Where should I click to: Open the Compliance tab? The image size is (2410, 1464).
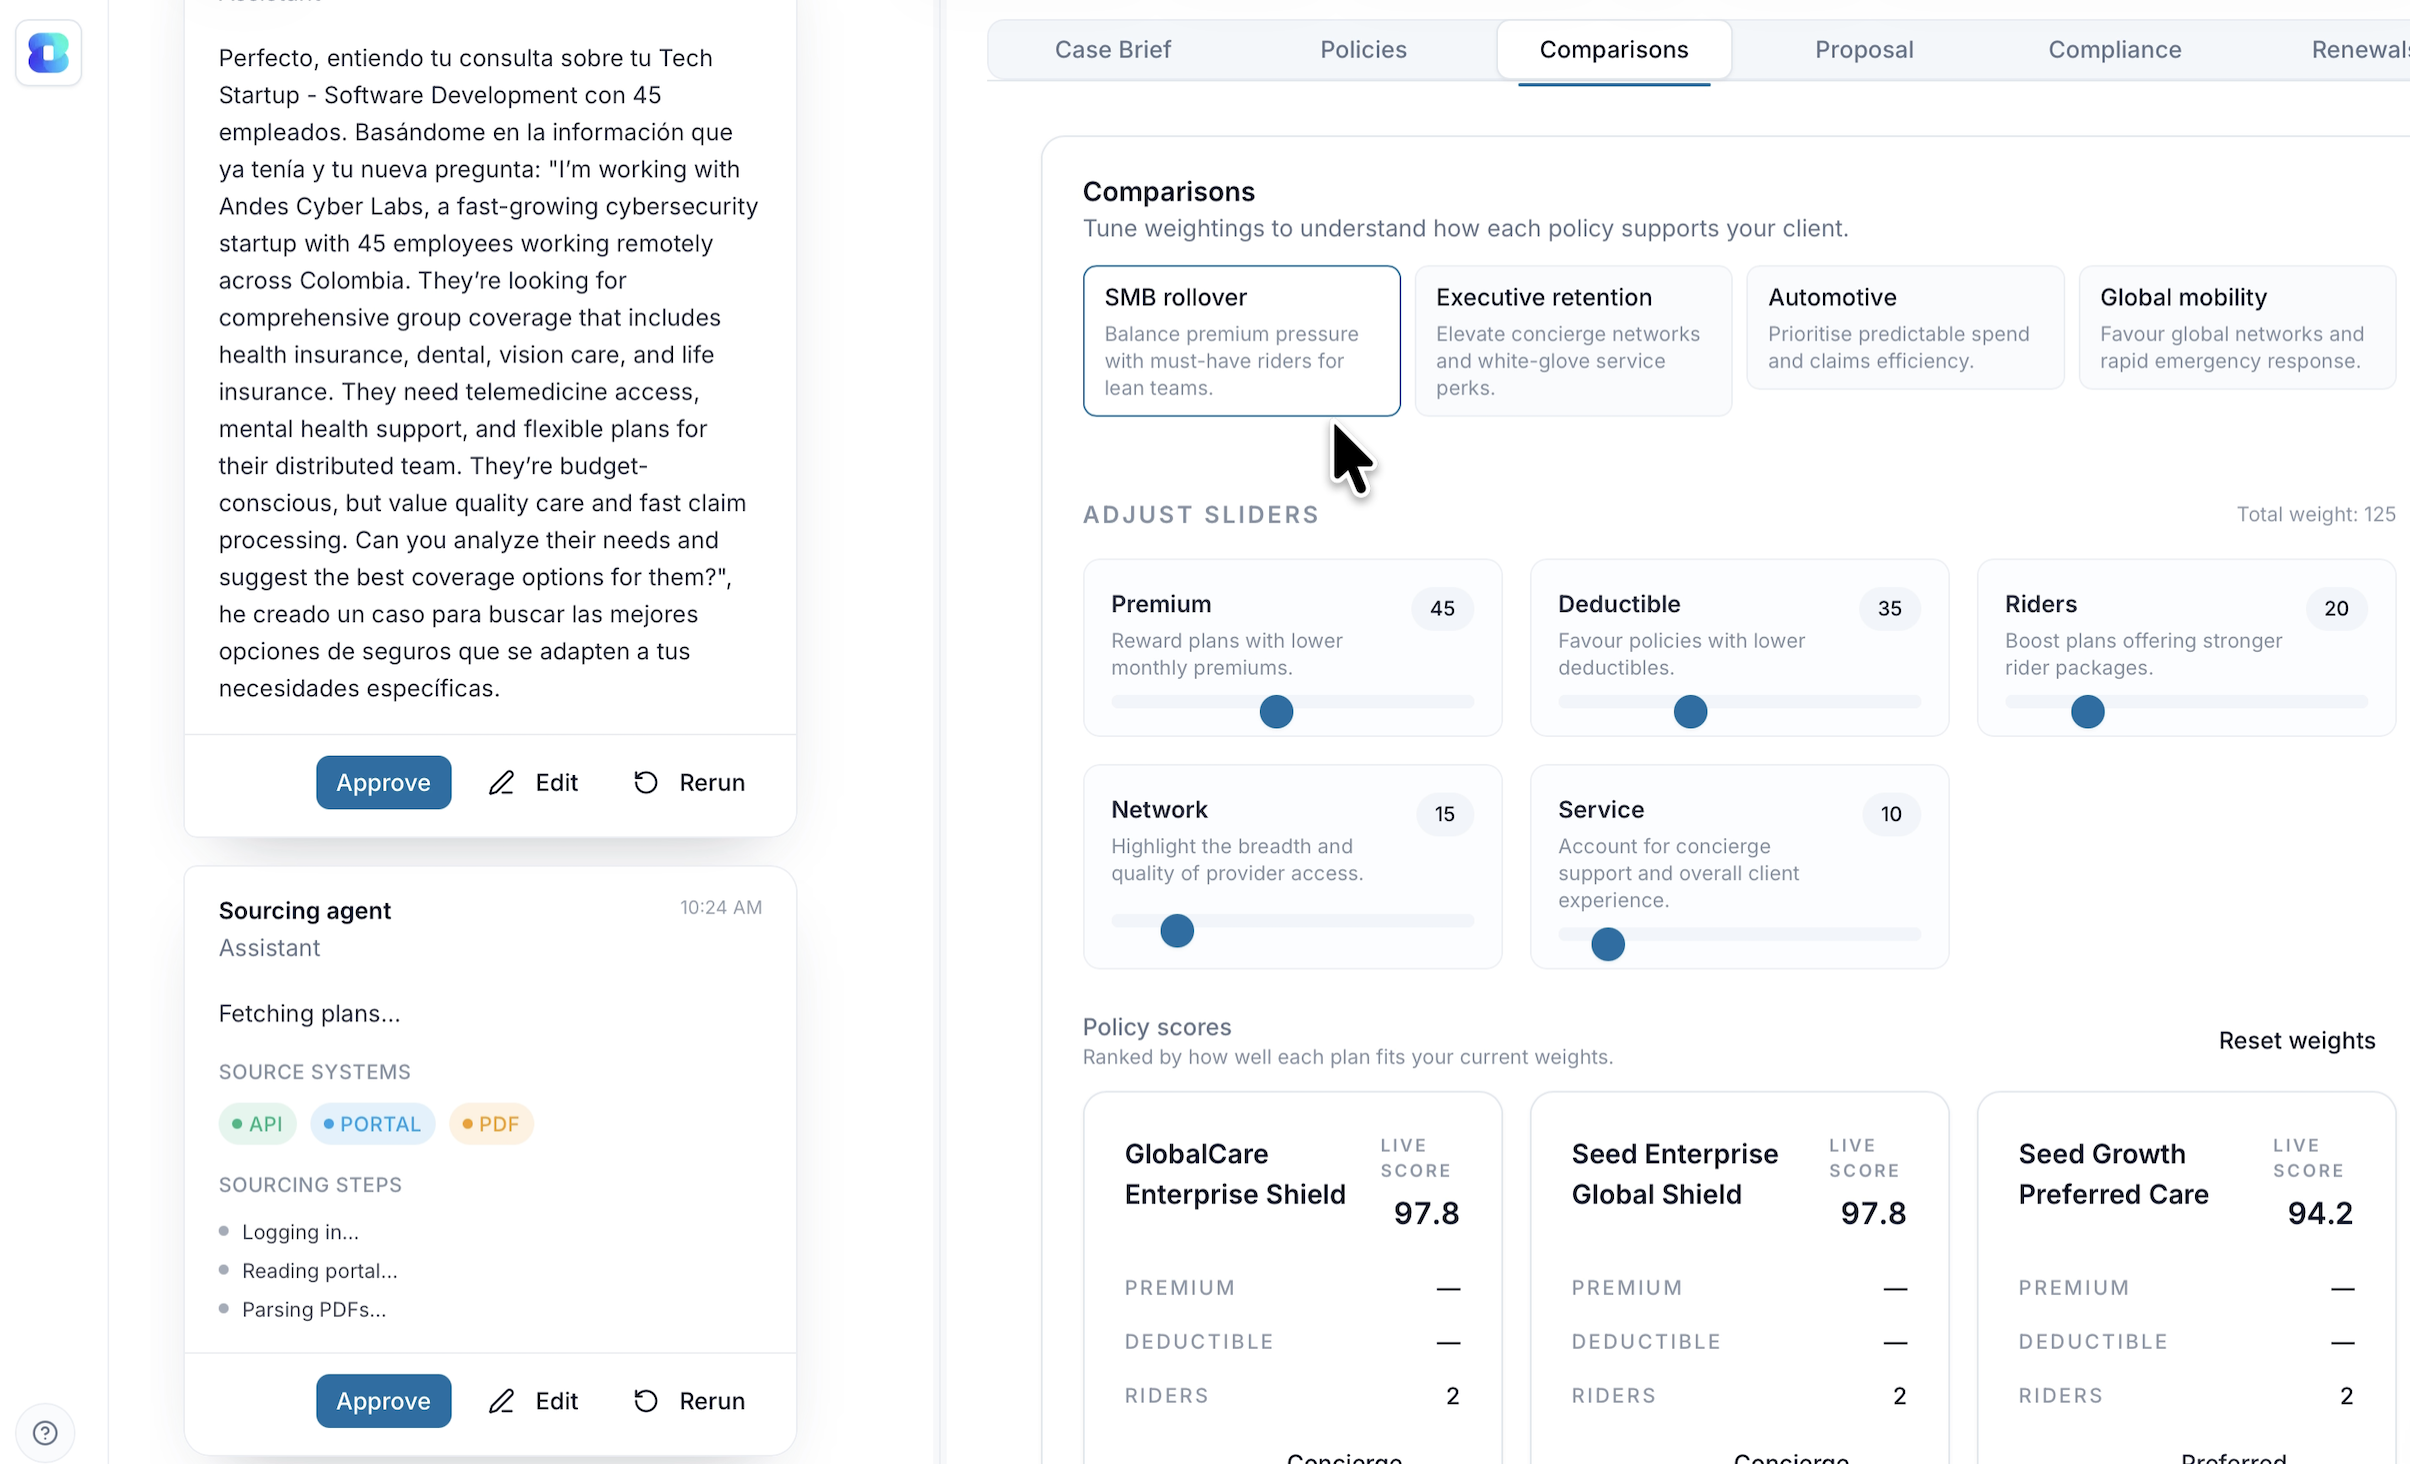point(2114,50)
